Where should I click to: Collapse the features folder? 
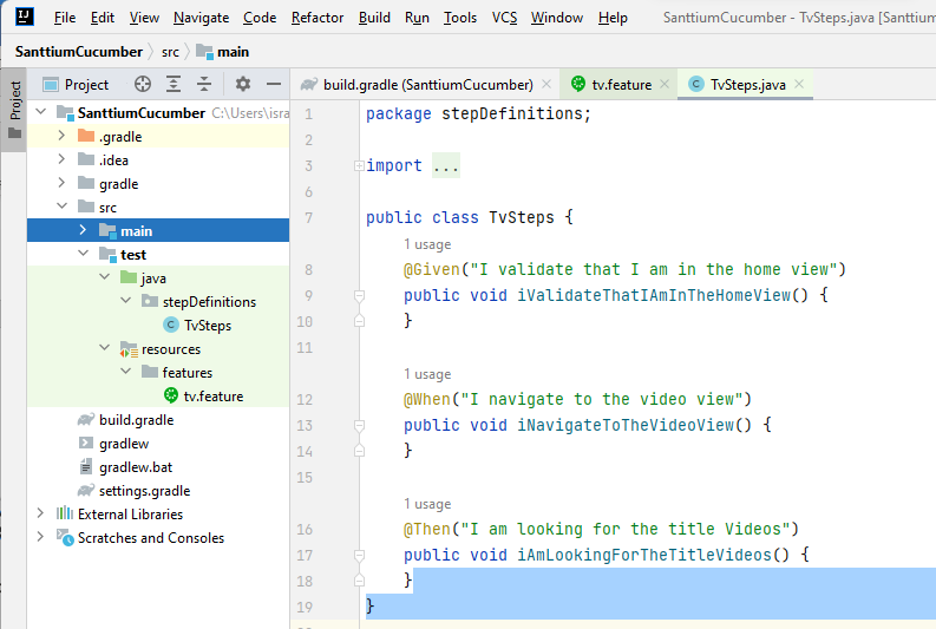click(126, 371)
